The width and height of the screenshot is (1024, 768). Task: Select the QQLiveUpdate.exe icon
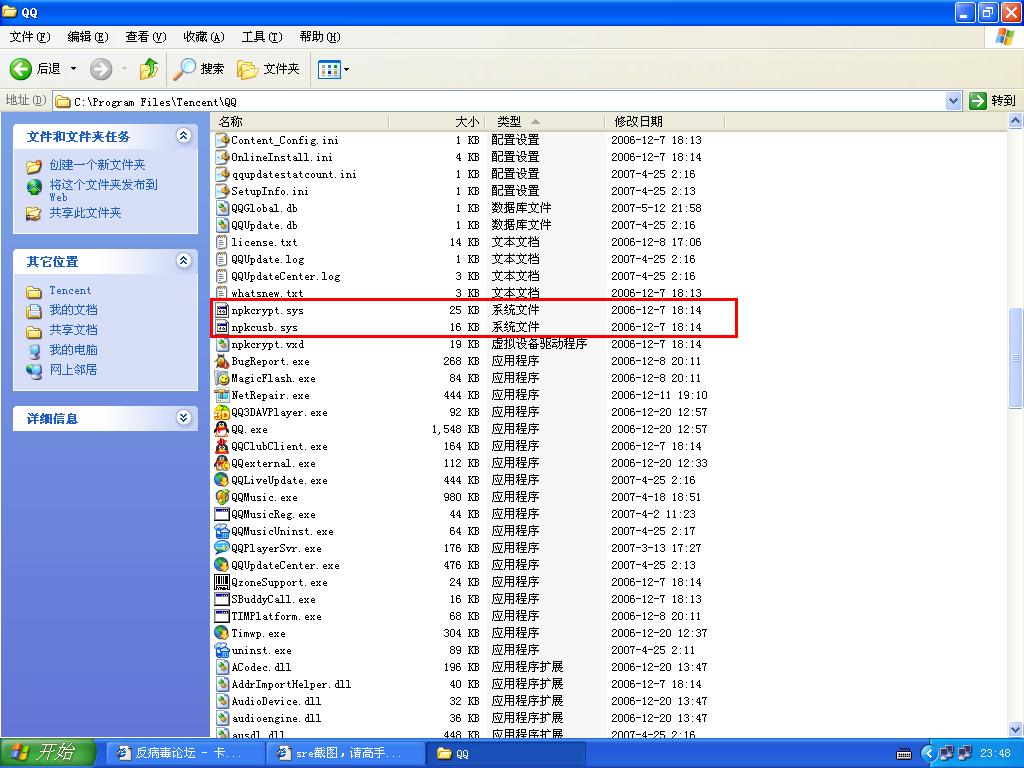tap(222, 480)
